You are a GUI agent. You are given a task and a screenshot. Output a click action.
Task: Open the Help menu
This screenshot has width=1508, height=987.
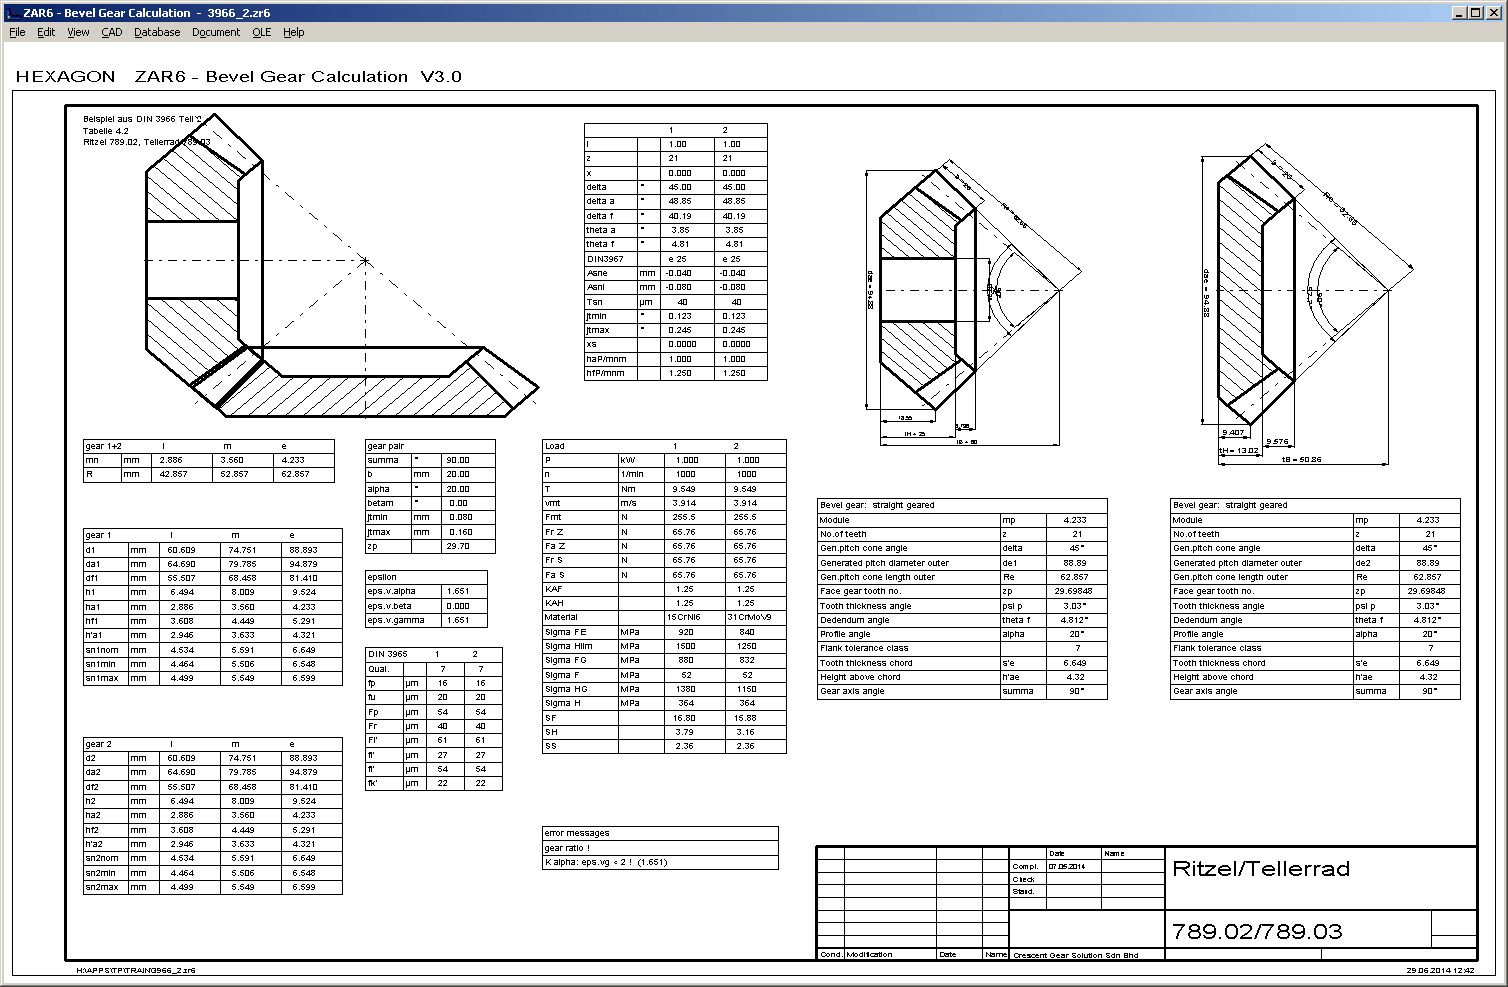293,32
